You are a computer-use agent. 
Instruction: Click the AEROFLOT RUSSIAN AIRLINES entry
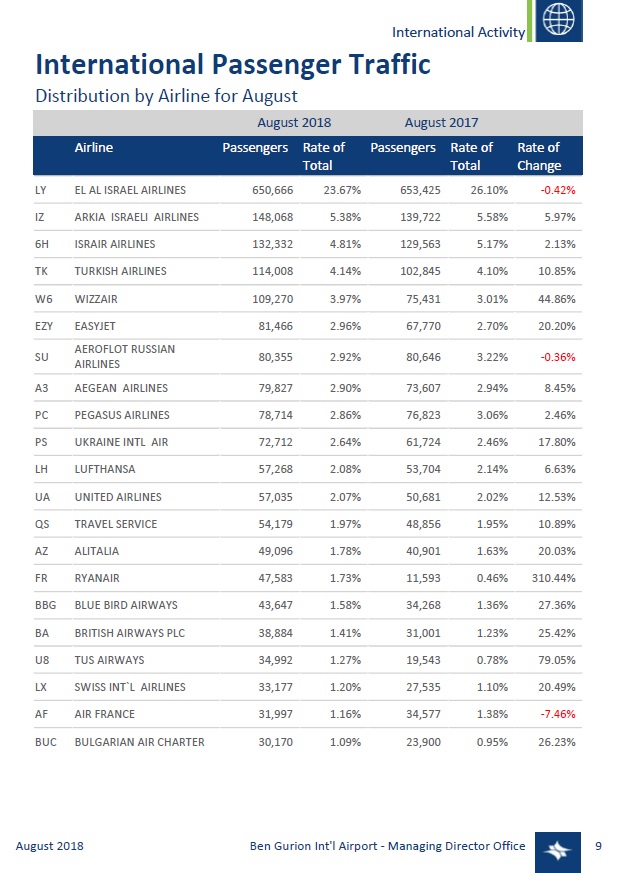(124, 356)
